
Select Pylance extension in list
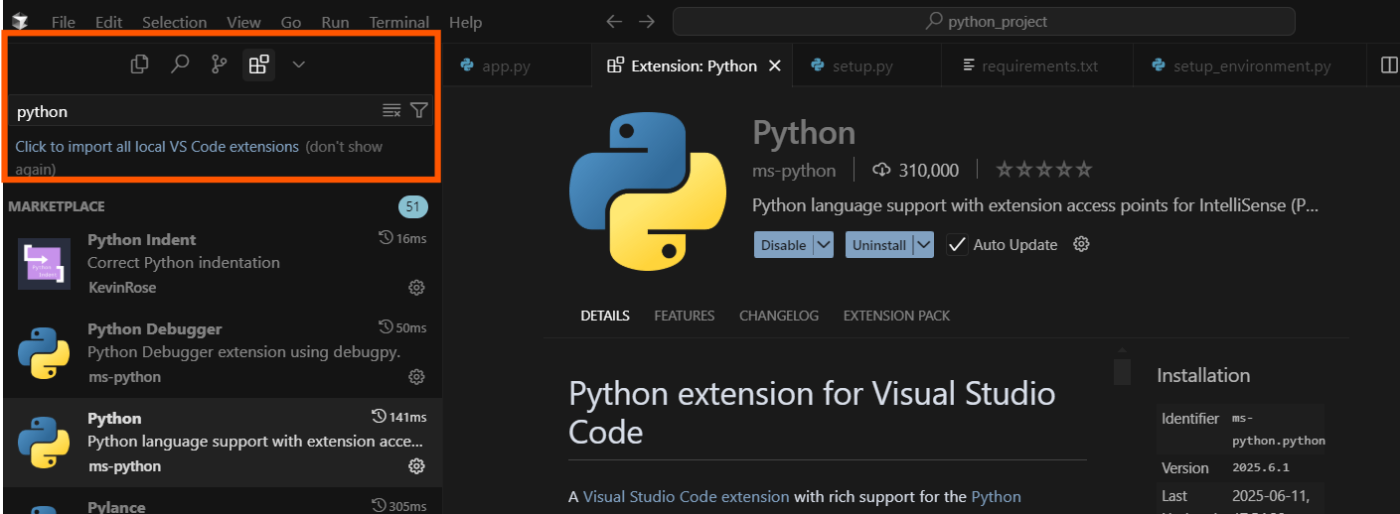tap(222, 502)
